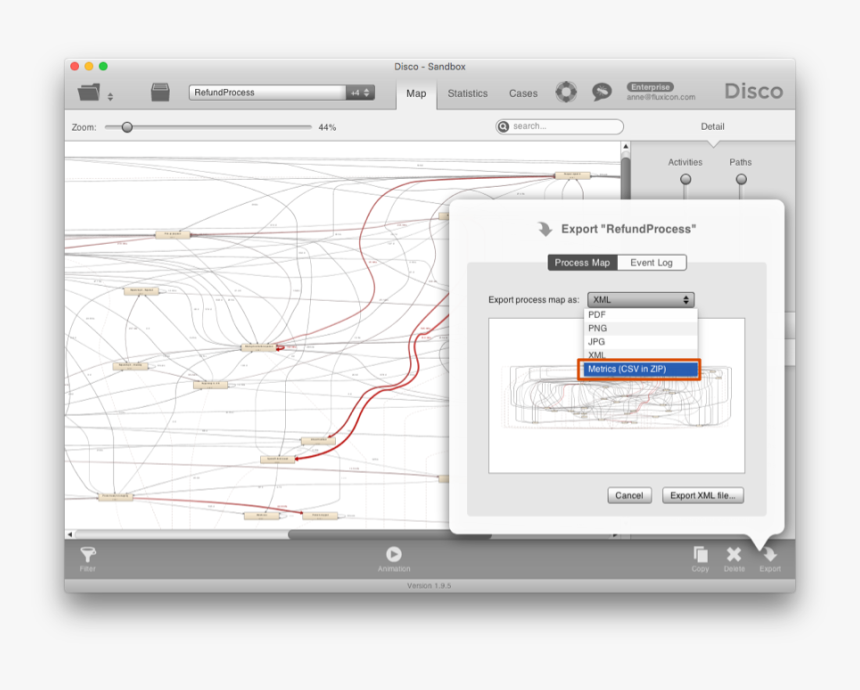Viewport: 860px width, 690px height.
Task: Open the project folder icon
Action: 89,92
